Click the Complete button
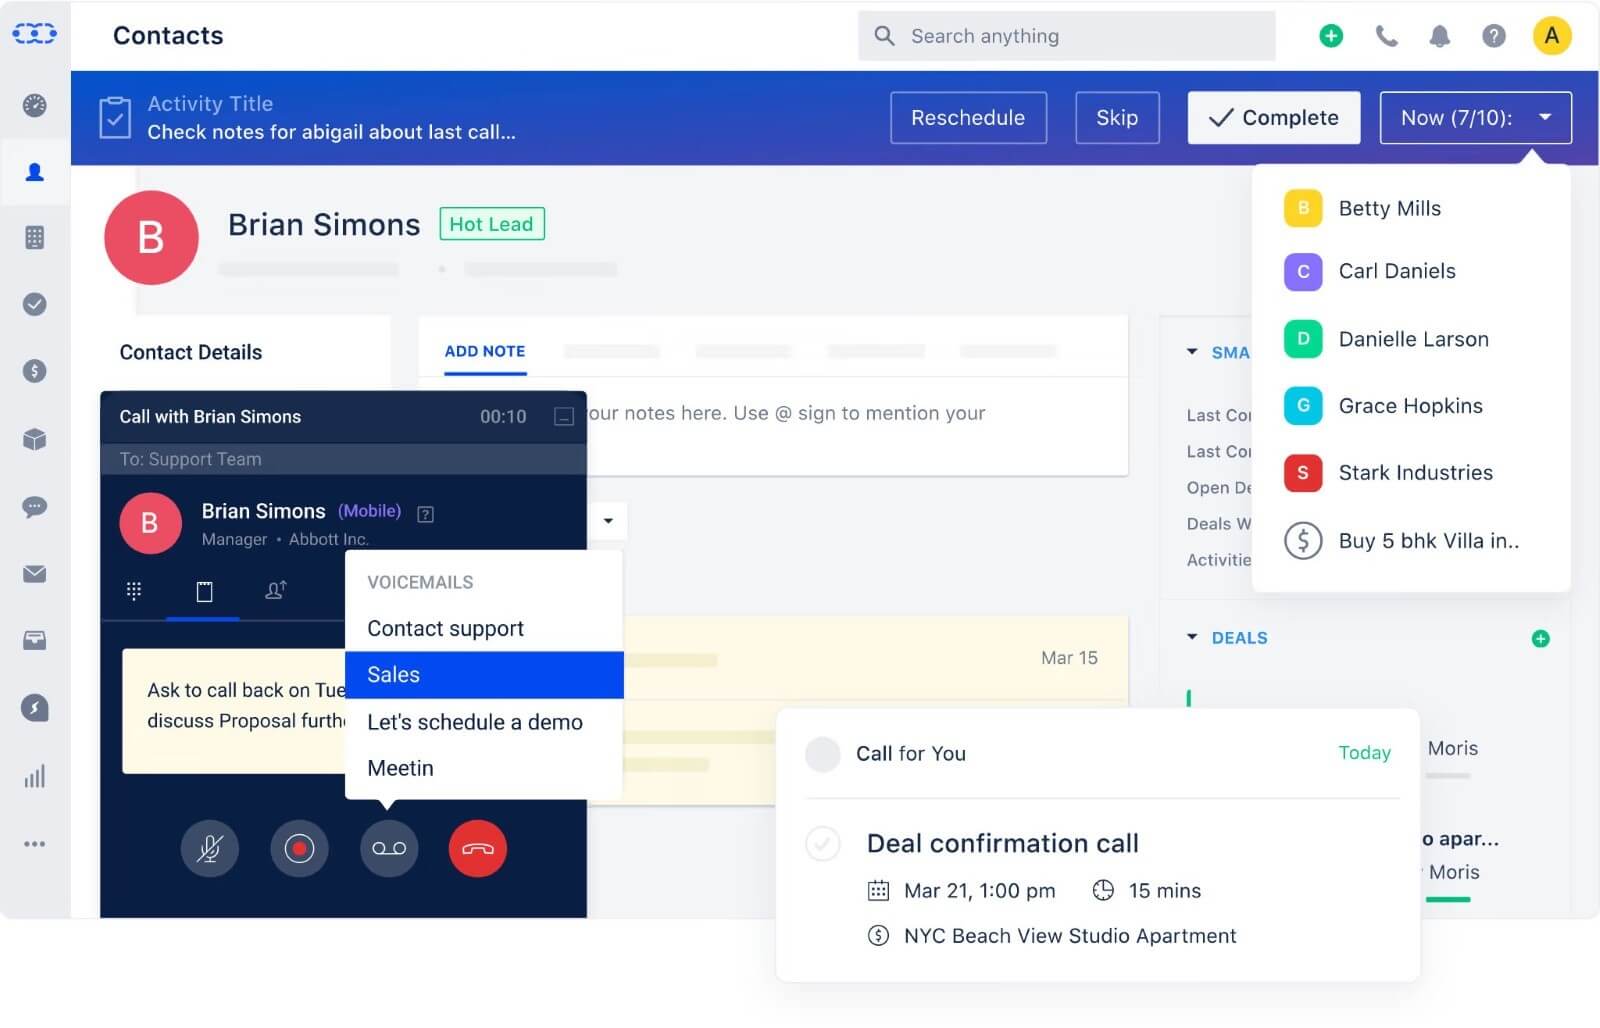 click(1274, 118)
